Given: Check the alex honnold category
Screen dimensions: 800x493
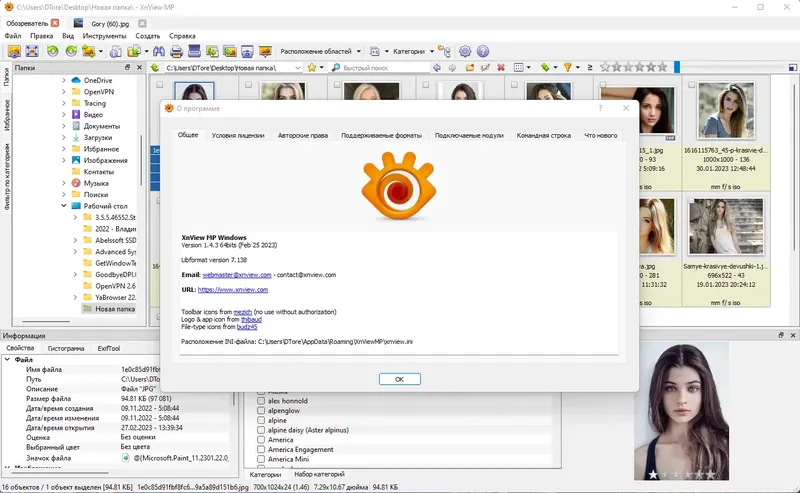Looking at the screenshot, I should (261, 401).
